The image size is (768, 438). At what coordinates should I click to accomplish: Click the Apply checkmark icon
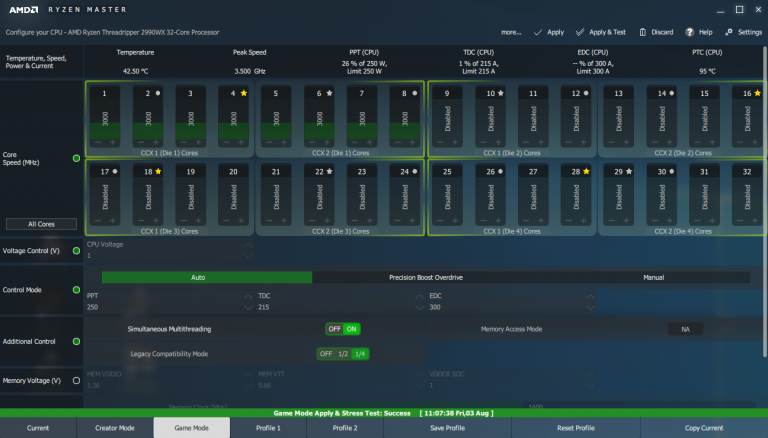point(538,32)
